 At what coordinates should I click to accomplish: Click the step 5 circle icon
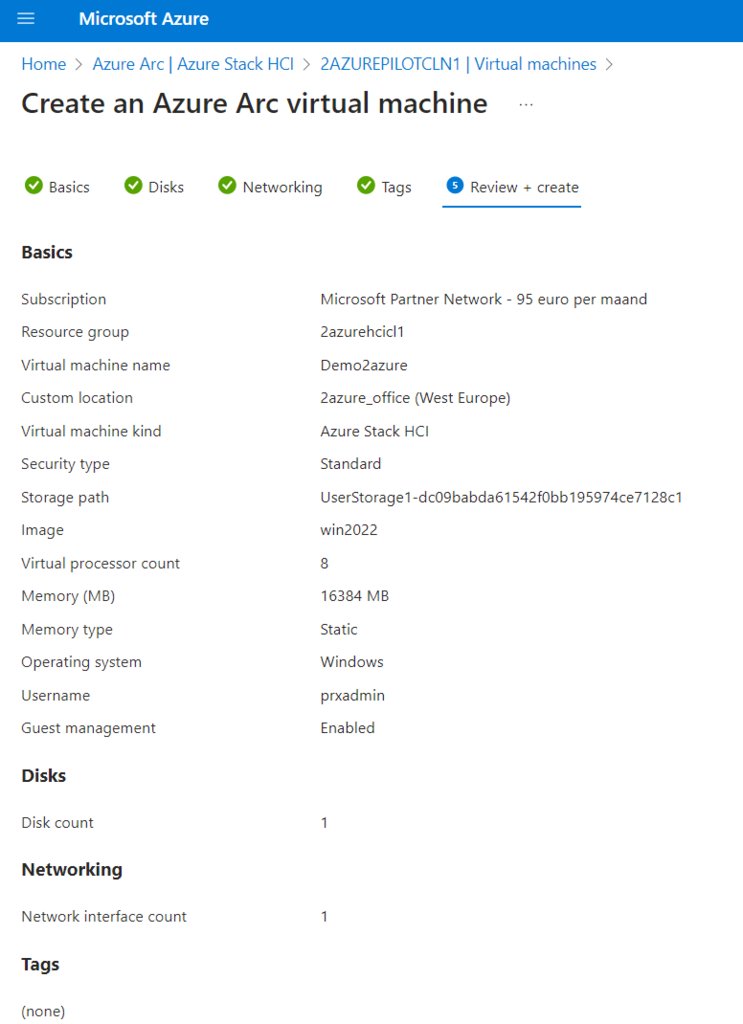pyautogui.click(x=455, y=185)
